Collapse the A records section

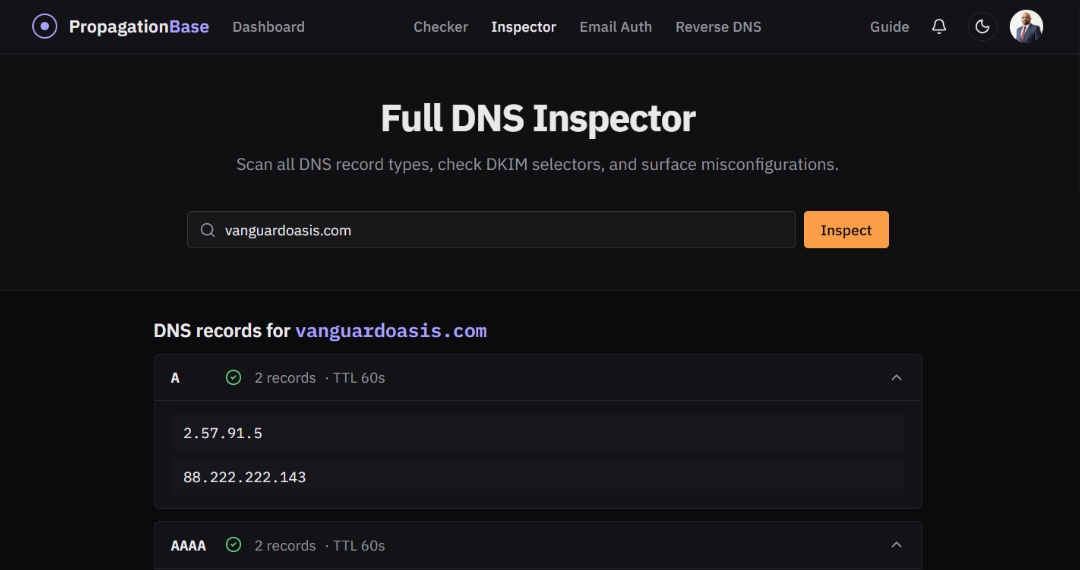point(896,377)
